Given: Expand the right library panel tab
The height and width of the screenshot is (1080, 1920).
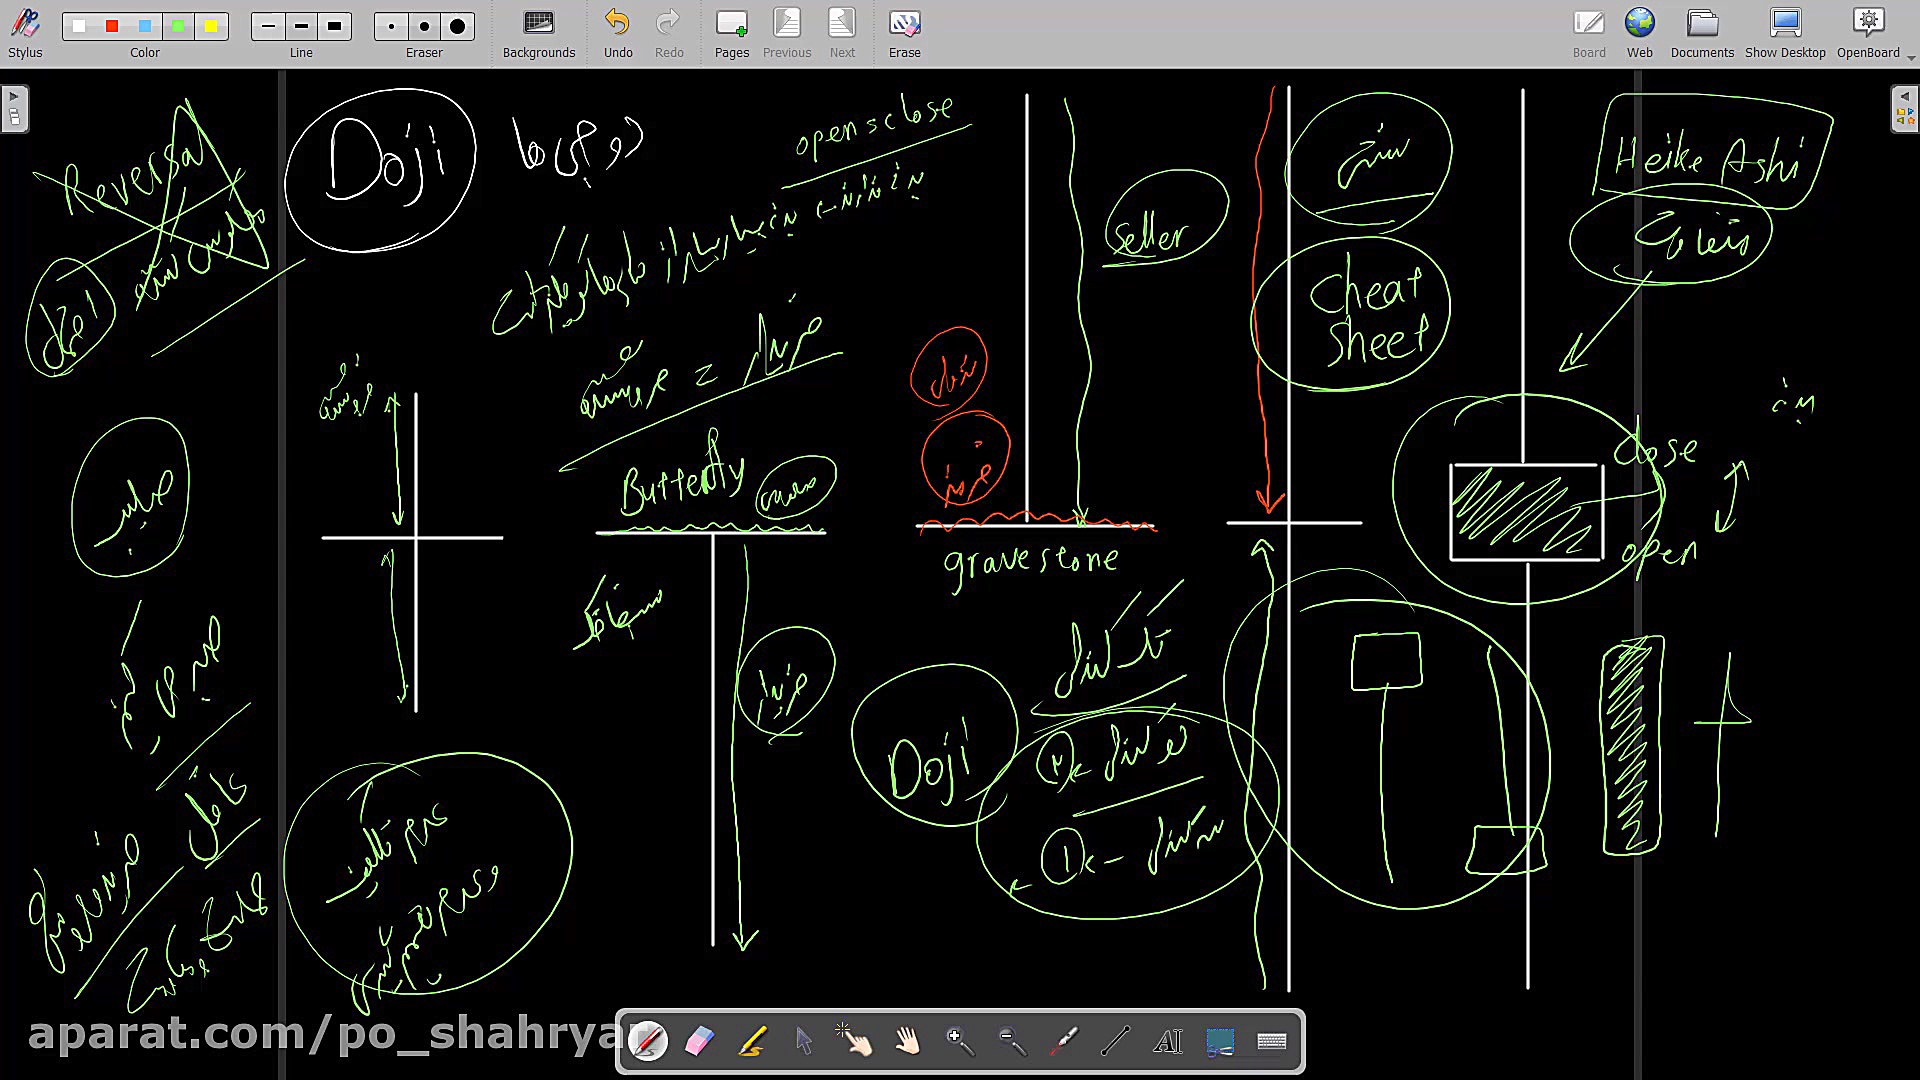Looking at the screenshot, I should click(x=1905, y=108).
